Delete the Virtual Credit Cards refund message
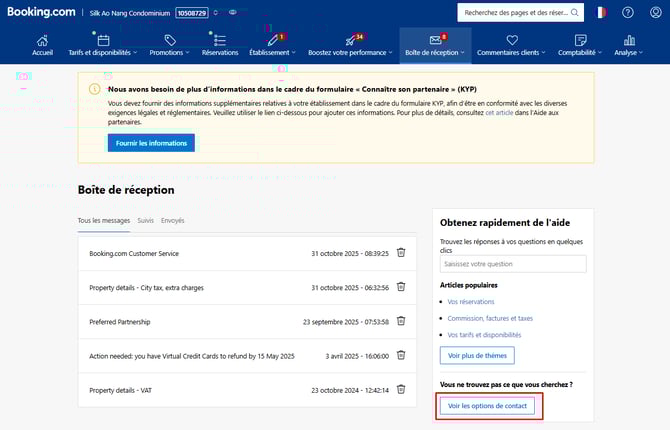The width and height of the screenshot is (670, 430). click(401, 355)
